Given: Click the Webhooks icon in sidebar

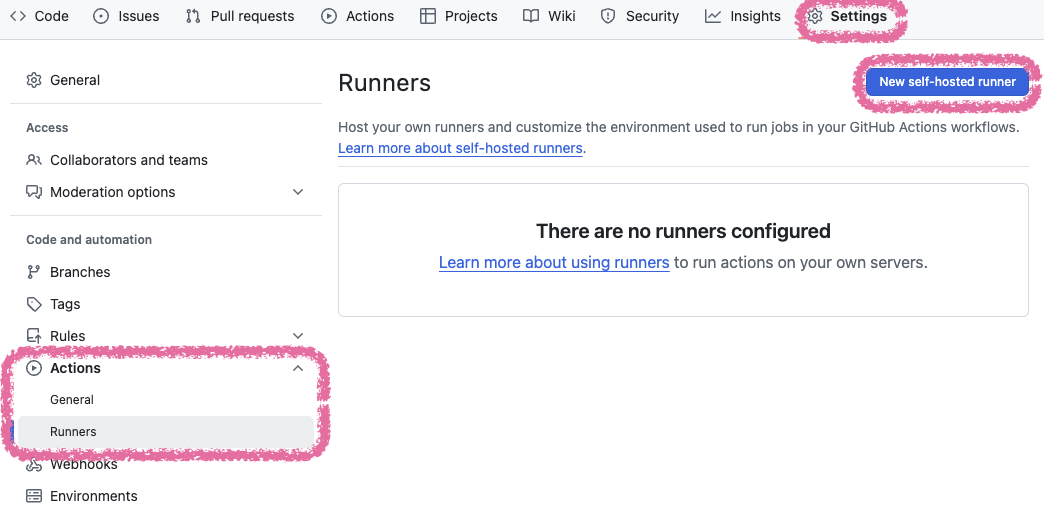Looking at the screenshot, I should tap(33, 464).
